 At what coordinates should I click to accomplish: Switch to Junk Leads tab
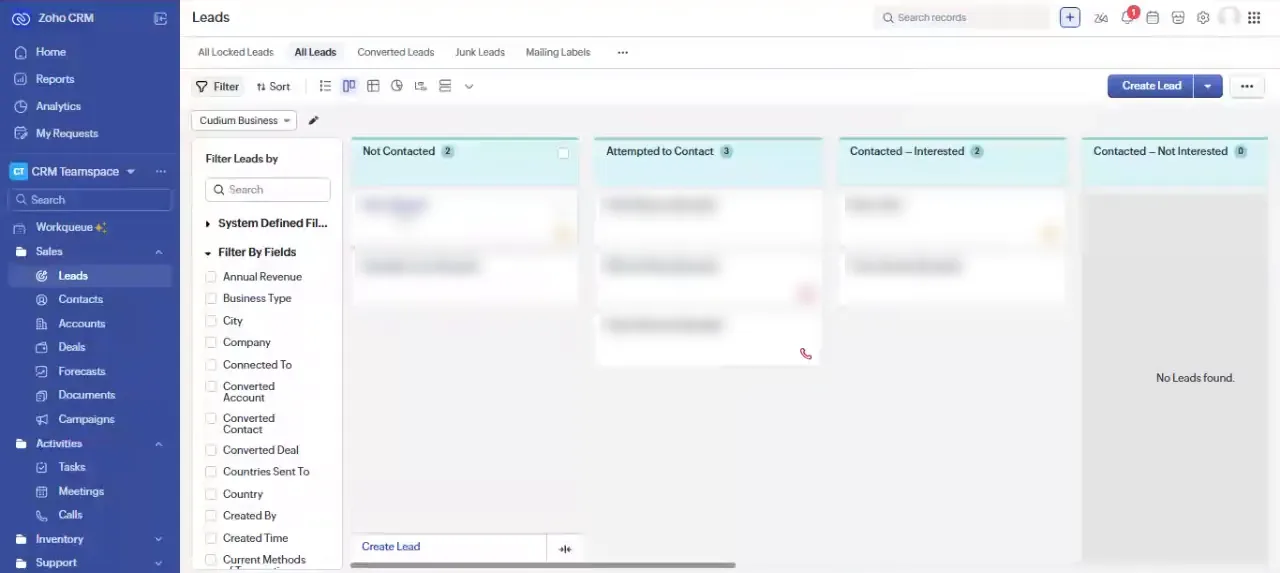[480, 52]
